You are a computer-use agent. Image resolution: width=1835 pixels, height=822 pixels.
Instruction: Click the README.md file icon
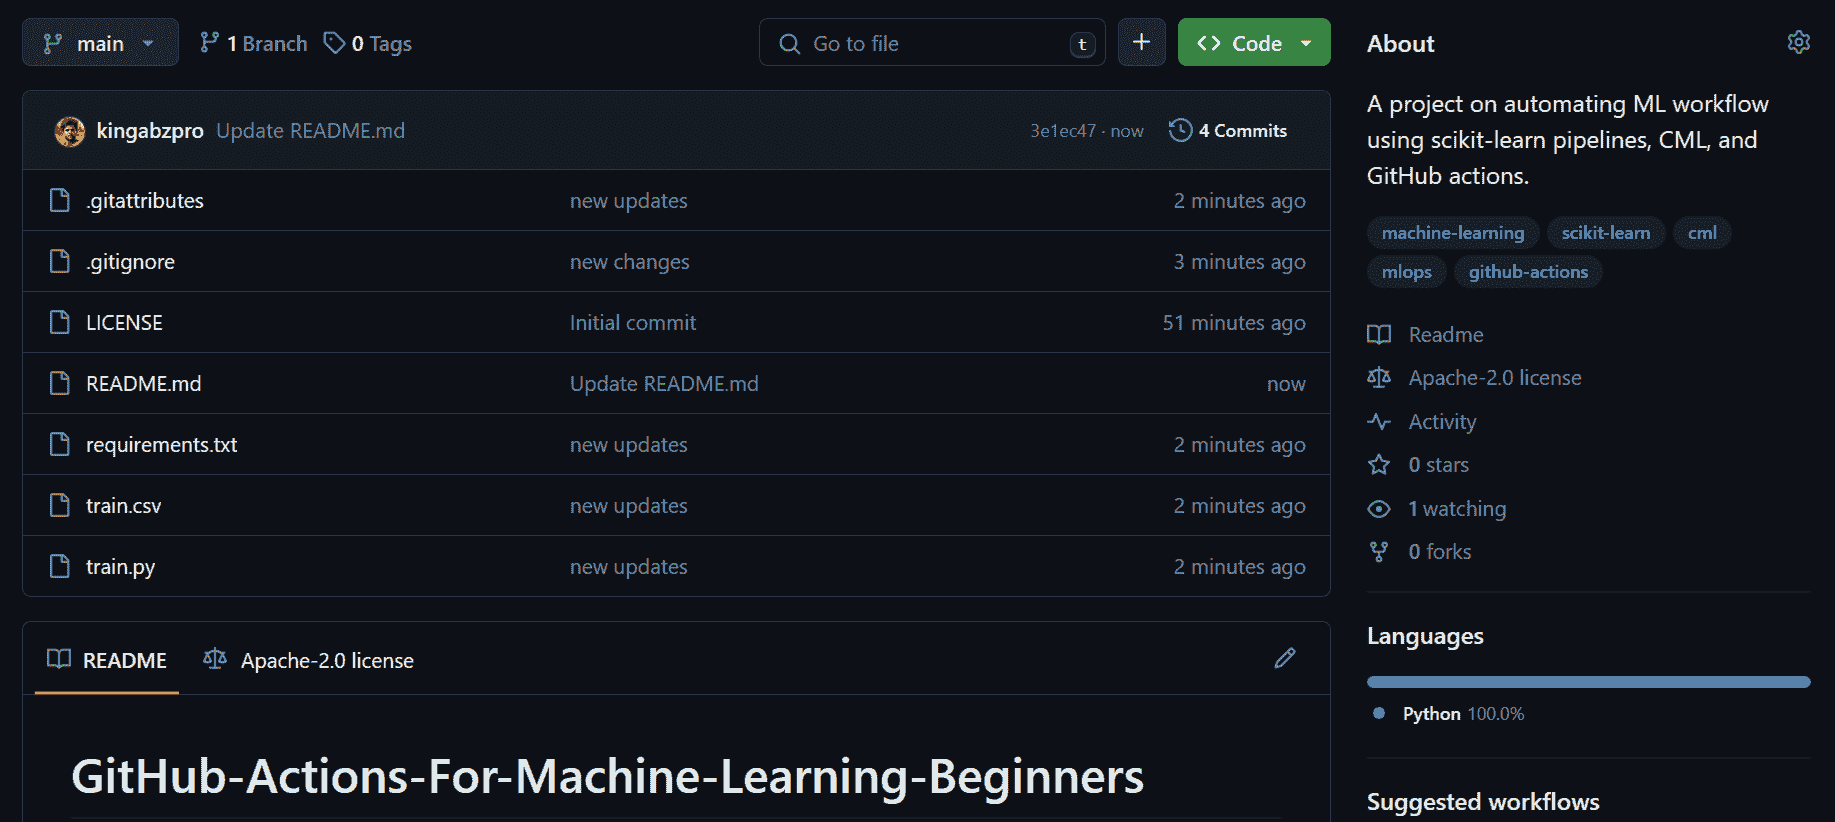coord(60,383)
